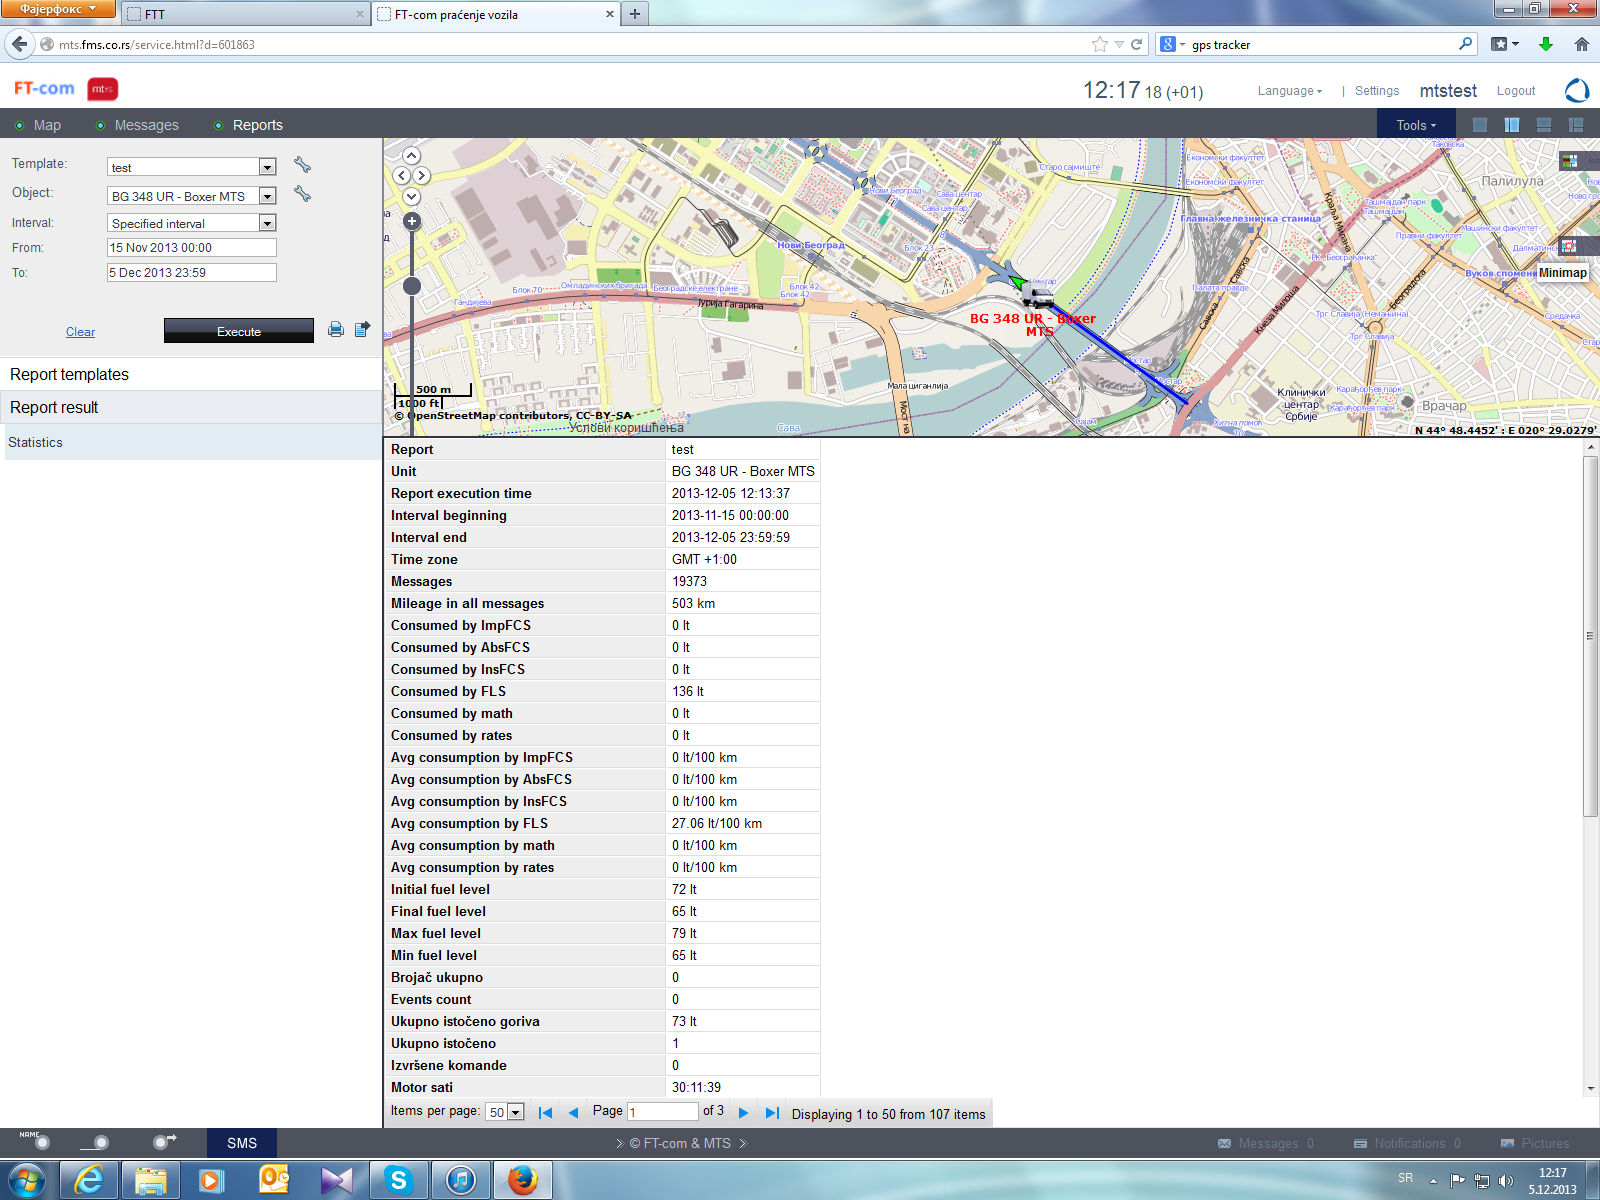The width and height of the screenshot is (1600, 1200).
Task: Click the map zoom slider handle
Action: tap(412, 286)
